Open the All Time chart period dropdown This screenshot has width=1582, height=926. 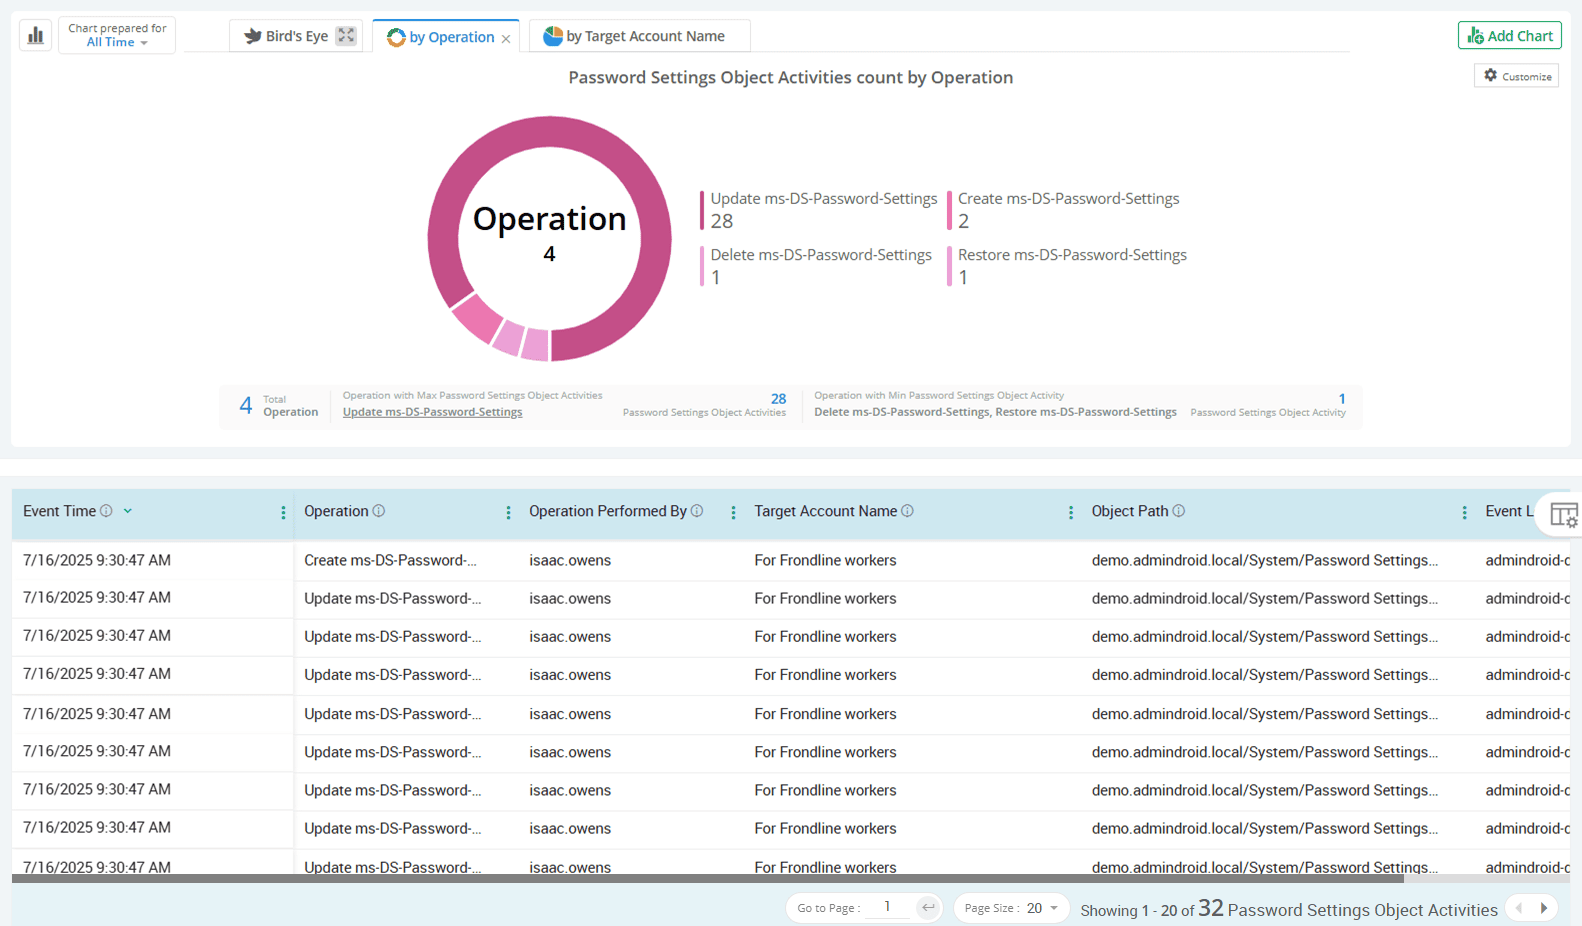117,42
